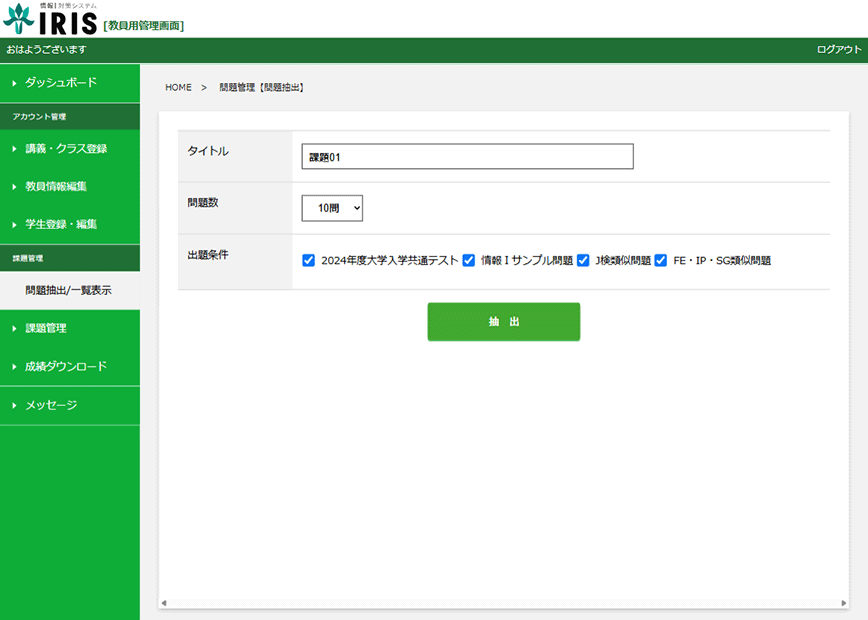Viewport: 868px width, 620px height.
Task: Open 課題管理 sidebar item
Action: coord(70,328)
